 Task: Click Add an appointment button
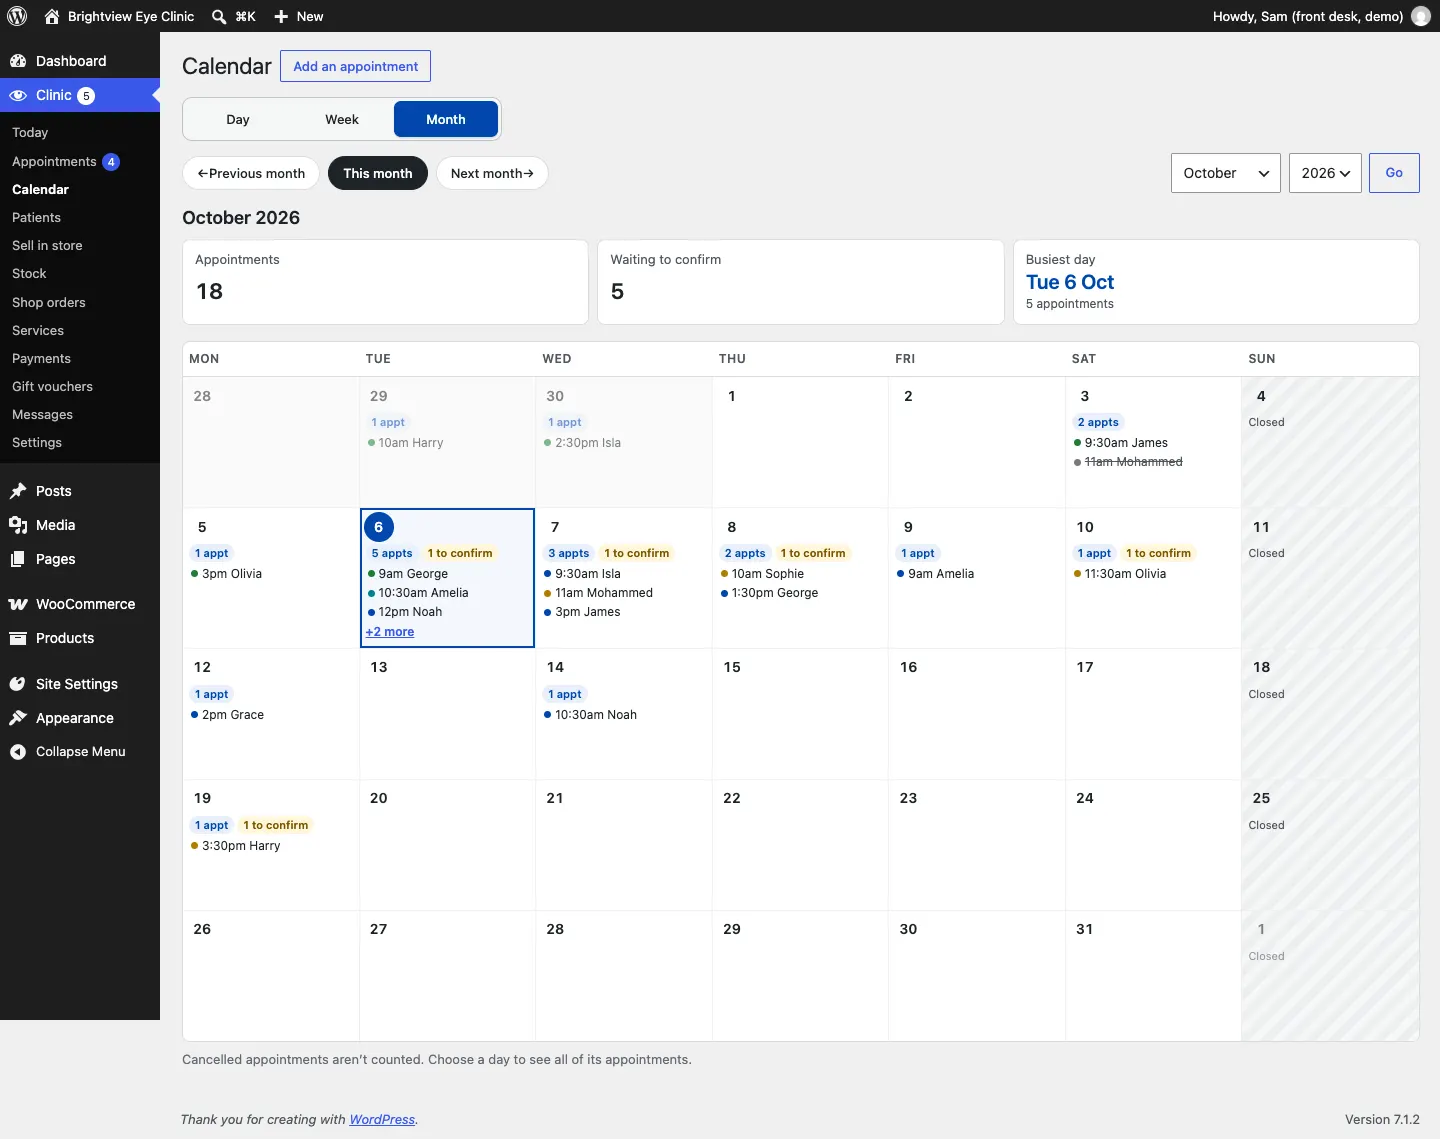[x=356, y=66]
